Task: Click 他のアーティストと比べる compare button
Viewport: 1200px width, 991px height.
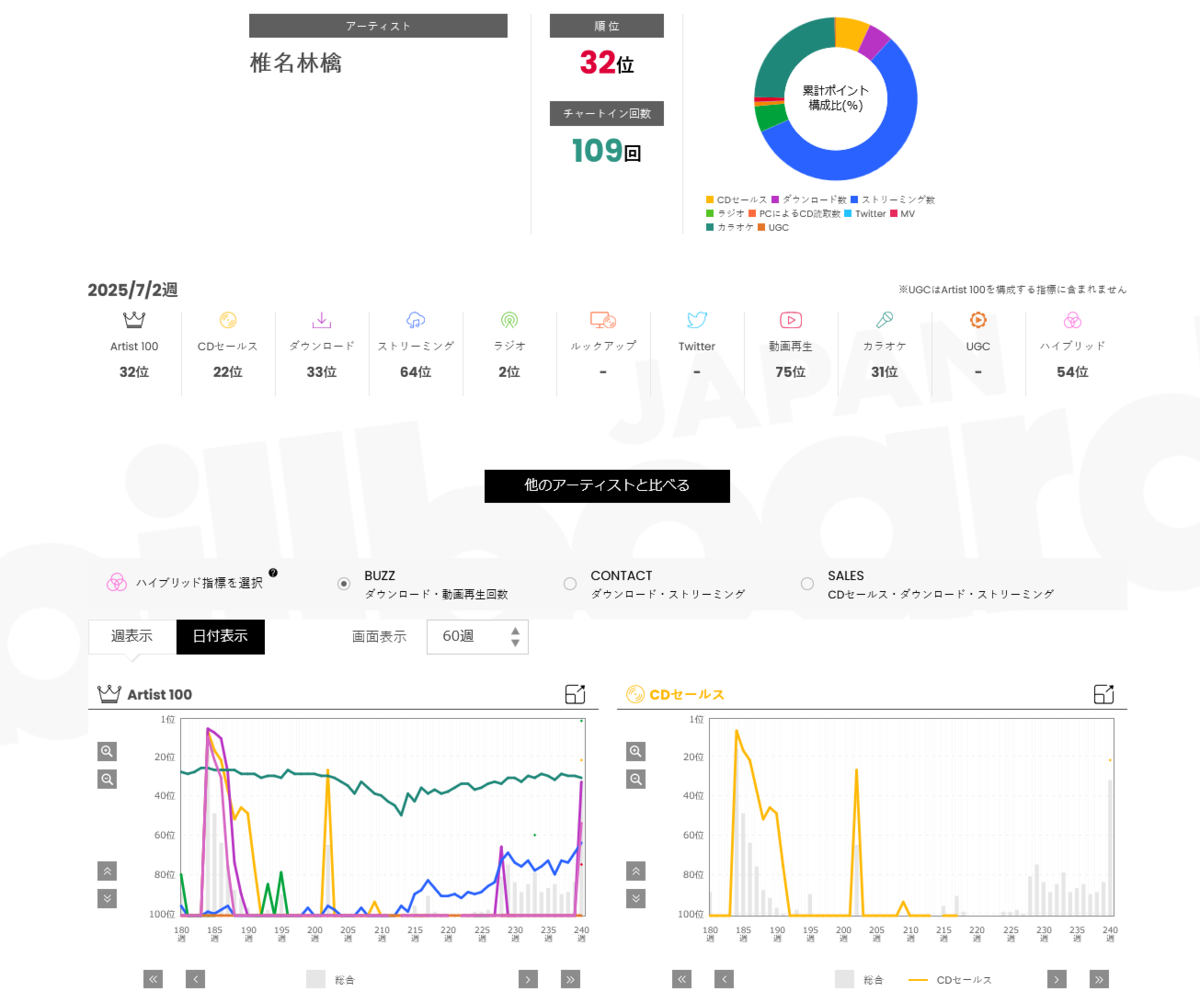Action: tap(607, 485)
